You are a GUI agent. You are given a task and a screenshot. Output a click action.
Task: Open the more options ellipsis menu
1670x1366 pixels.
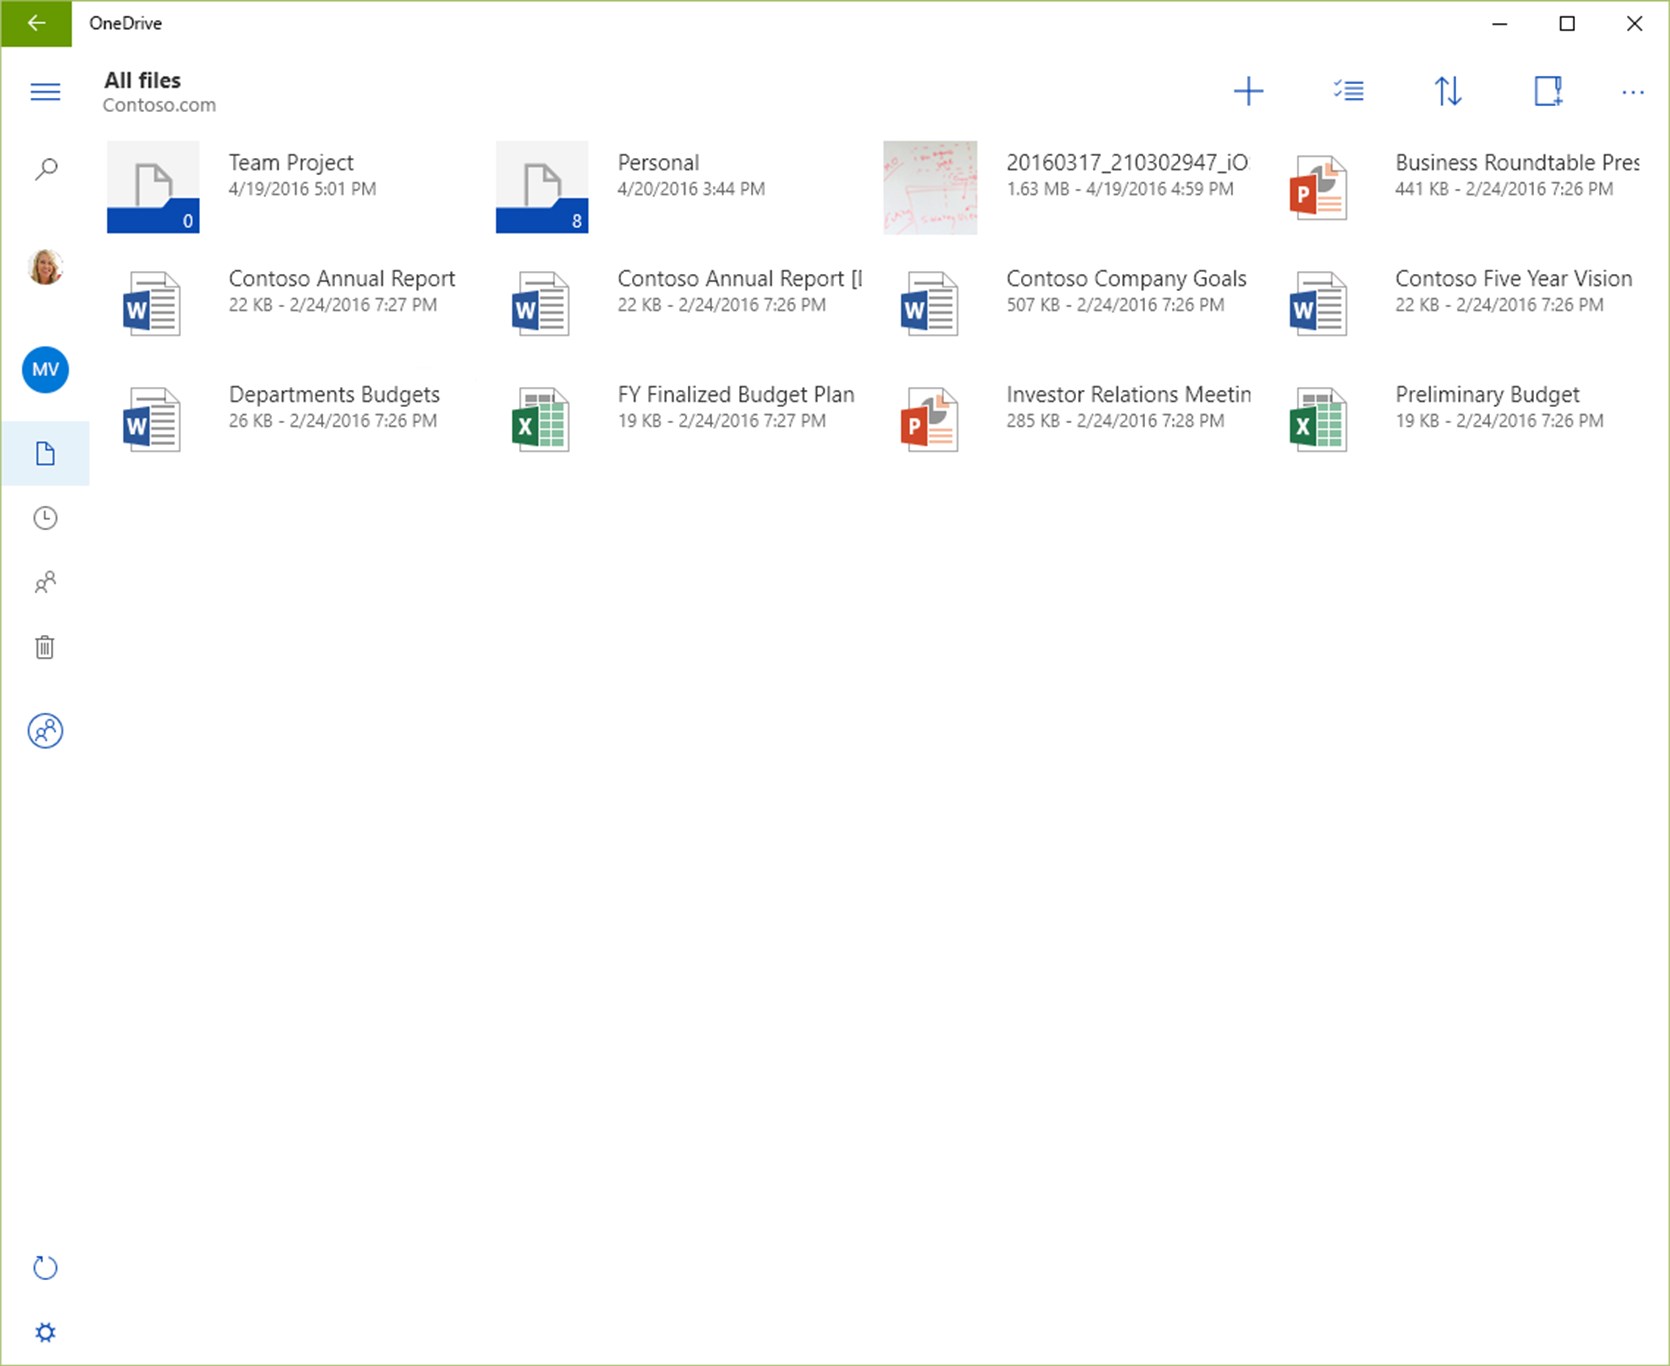pos(1632,91)
